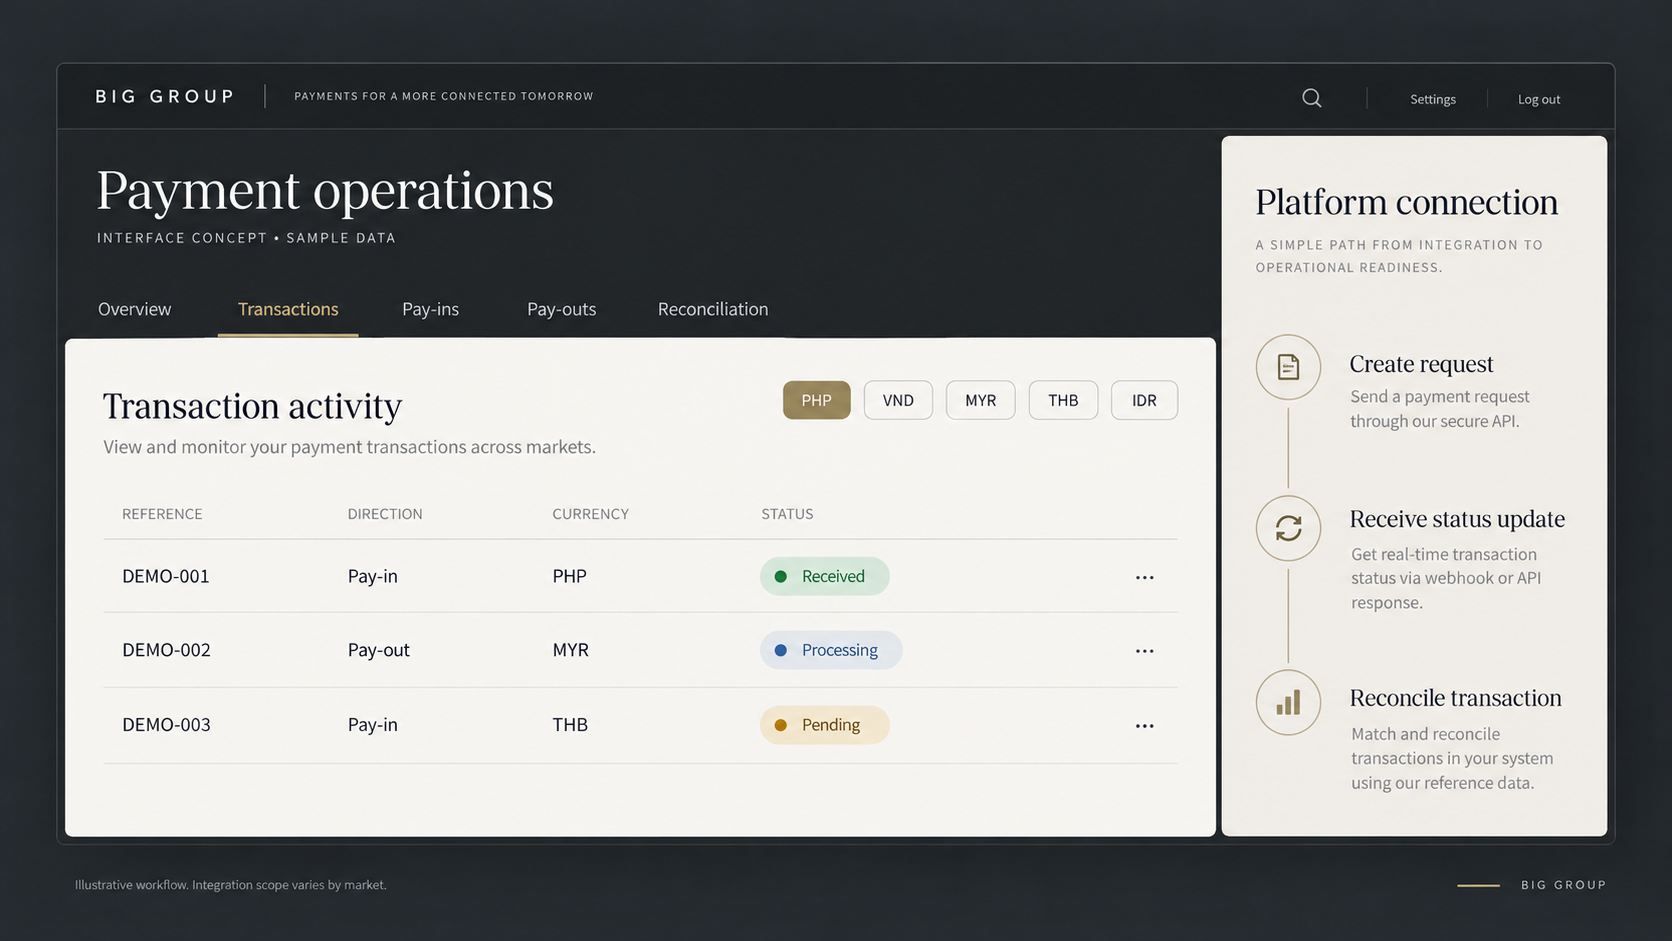This screenshot has height=941, width=1672.
Task: Click the Create request heading
Action: tap(1421, 364)
